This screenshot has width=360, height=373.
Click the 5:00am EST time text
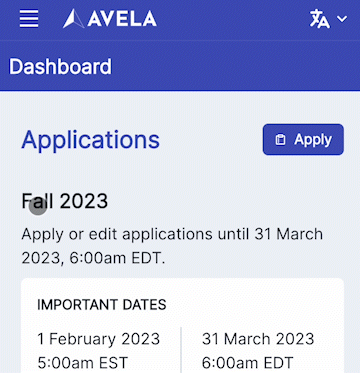[x=83, y=363]
